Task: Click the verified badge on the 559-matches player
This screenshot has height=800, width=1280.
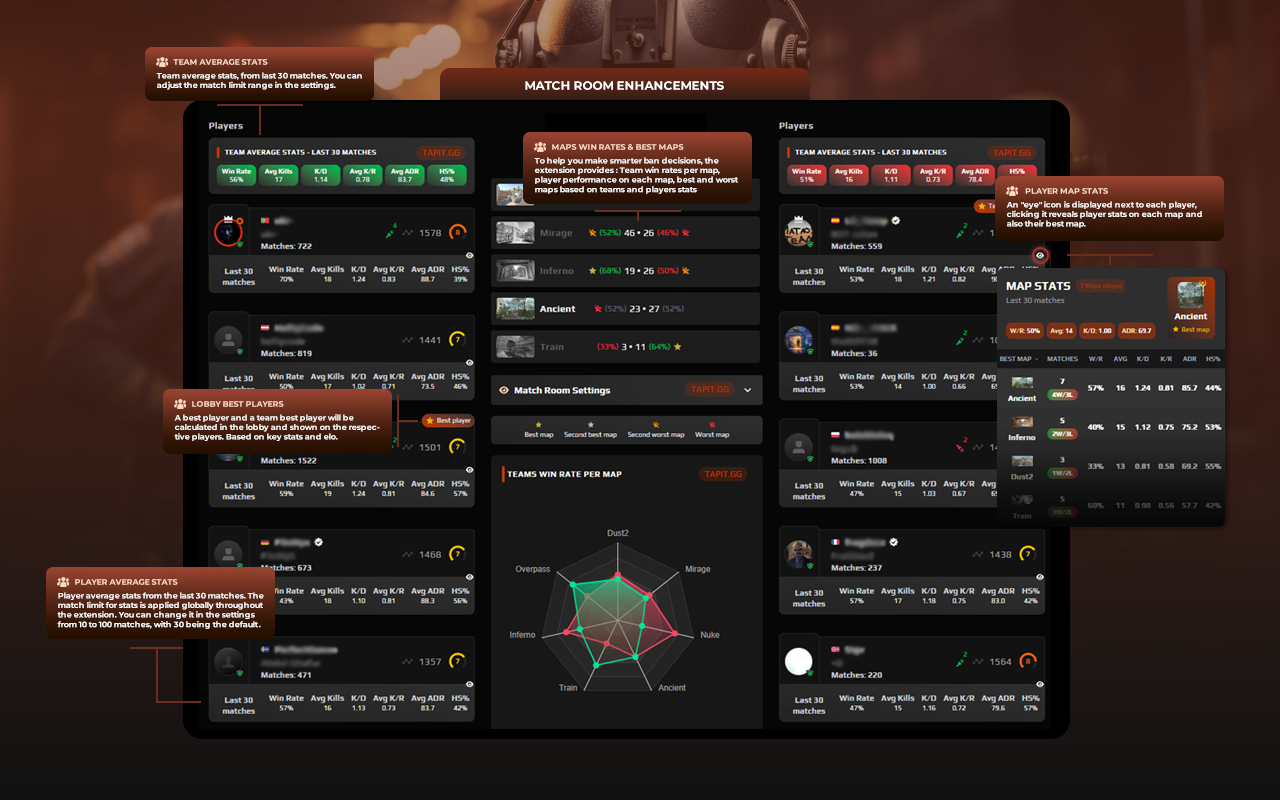Action: pos(896,220)
